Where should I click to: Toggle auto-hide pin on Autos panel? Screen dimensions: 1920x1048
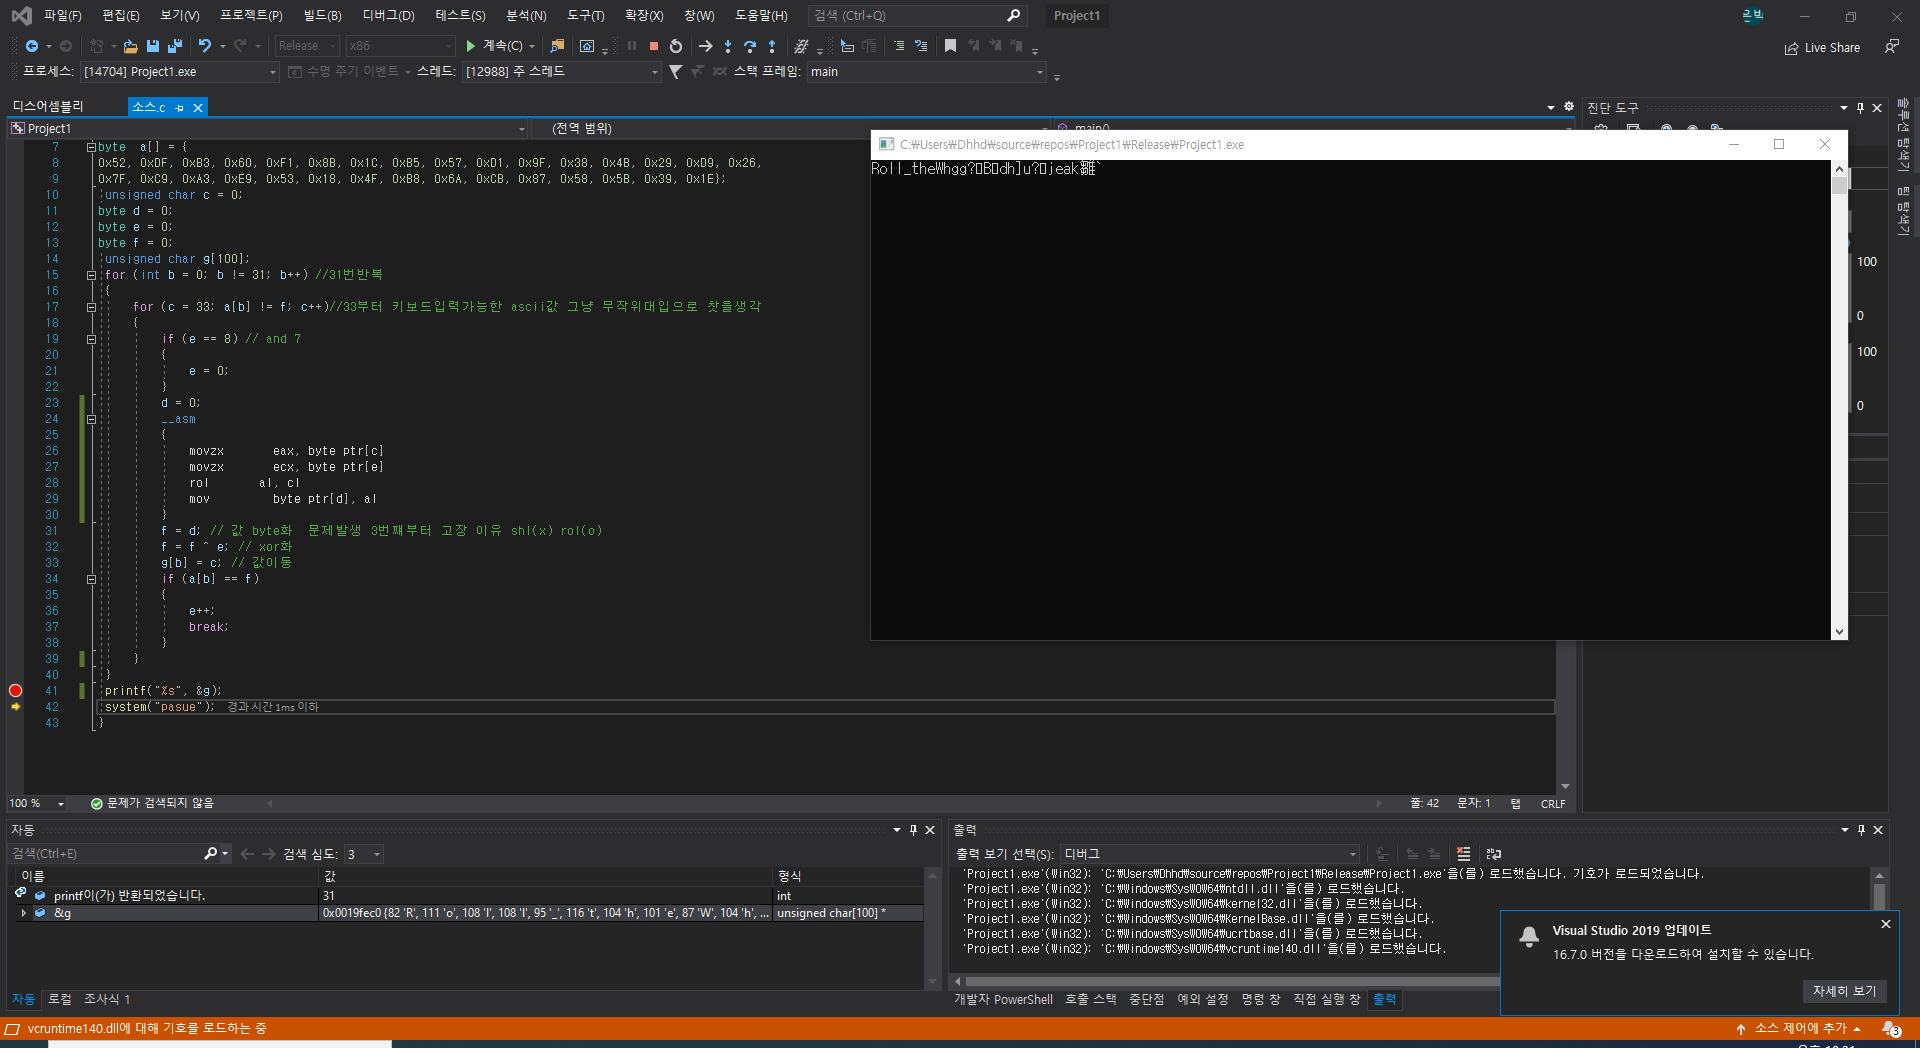913,830
